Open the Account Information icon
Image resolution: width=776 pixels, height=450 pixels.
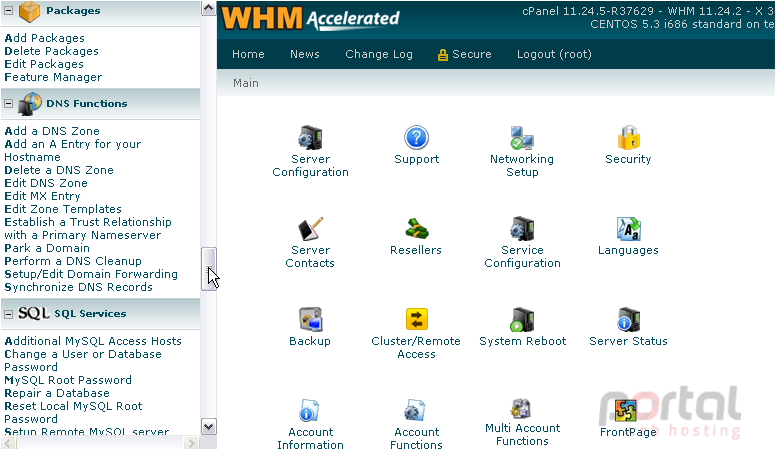[x=310, y=410]
